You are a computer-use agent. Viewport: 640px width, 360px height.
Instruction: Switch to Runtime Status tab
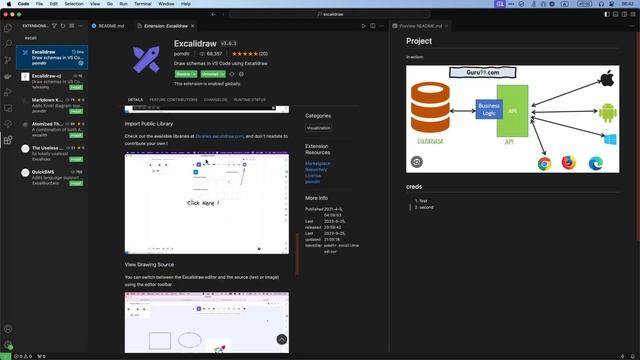249,100
